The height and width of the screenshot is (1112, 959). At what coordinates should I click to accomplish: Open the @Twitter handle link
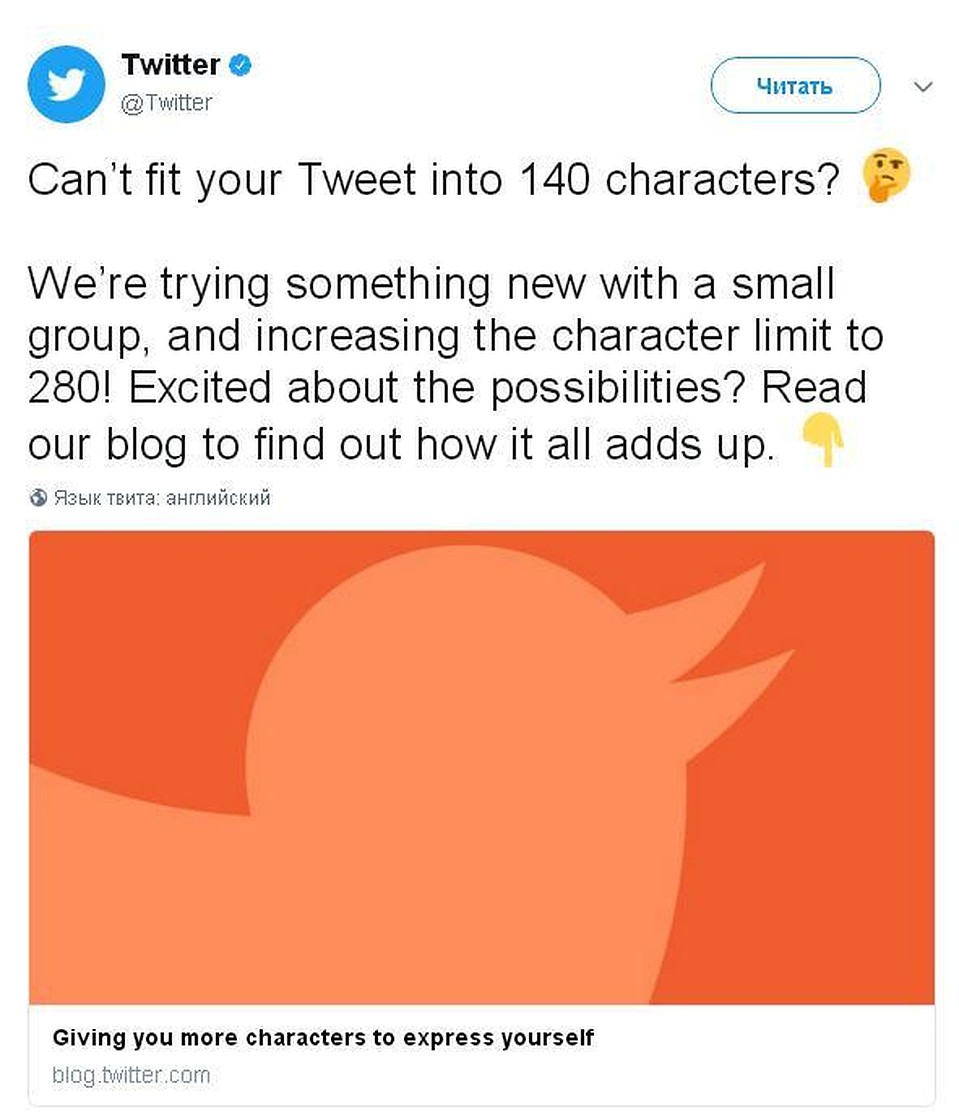166,102
